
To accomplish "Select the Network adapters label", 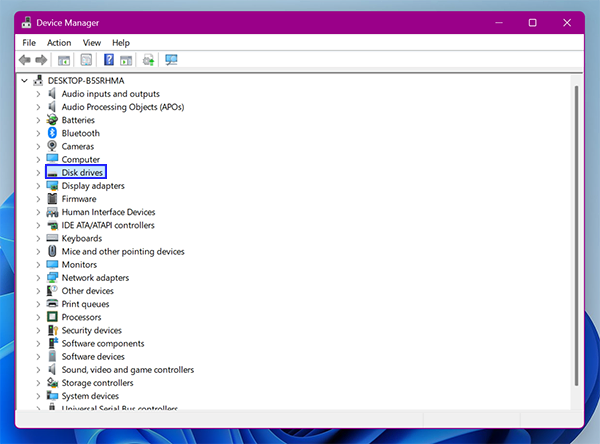I will 95,278.
